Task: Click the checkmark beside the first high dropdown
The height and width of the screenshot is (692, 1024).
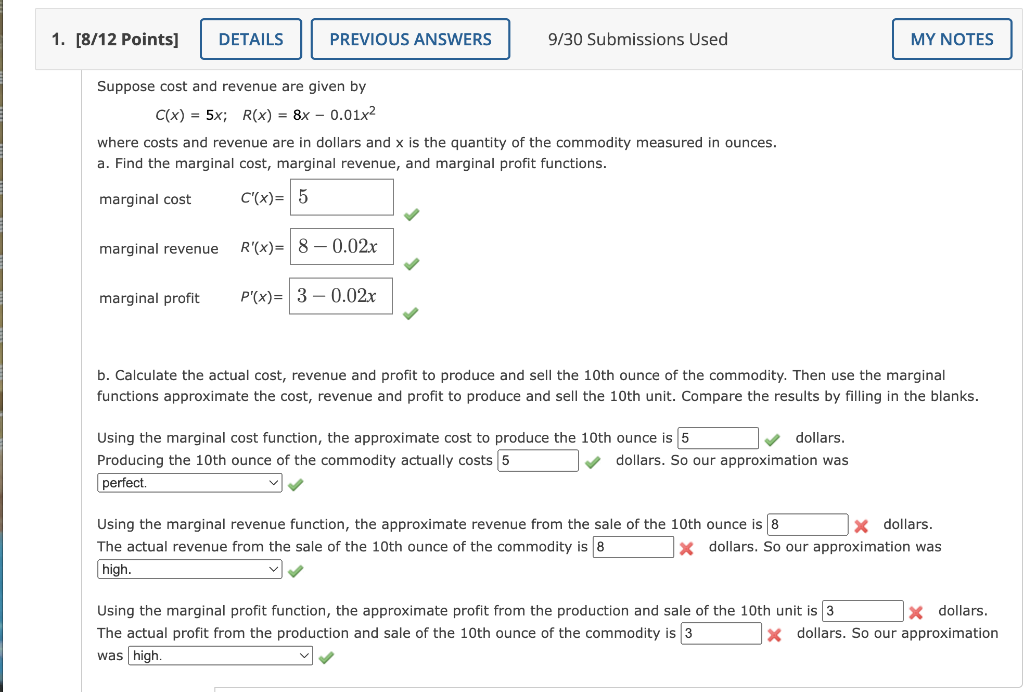Action: 295,570
